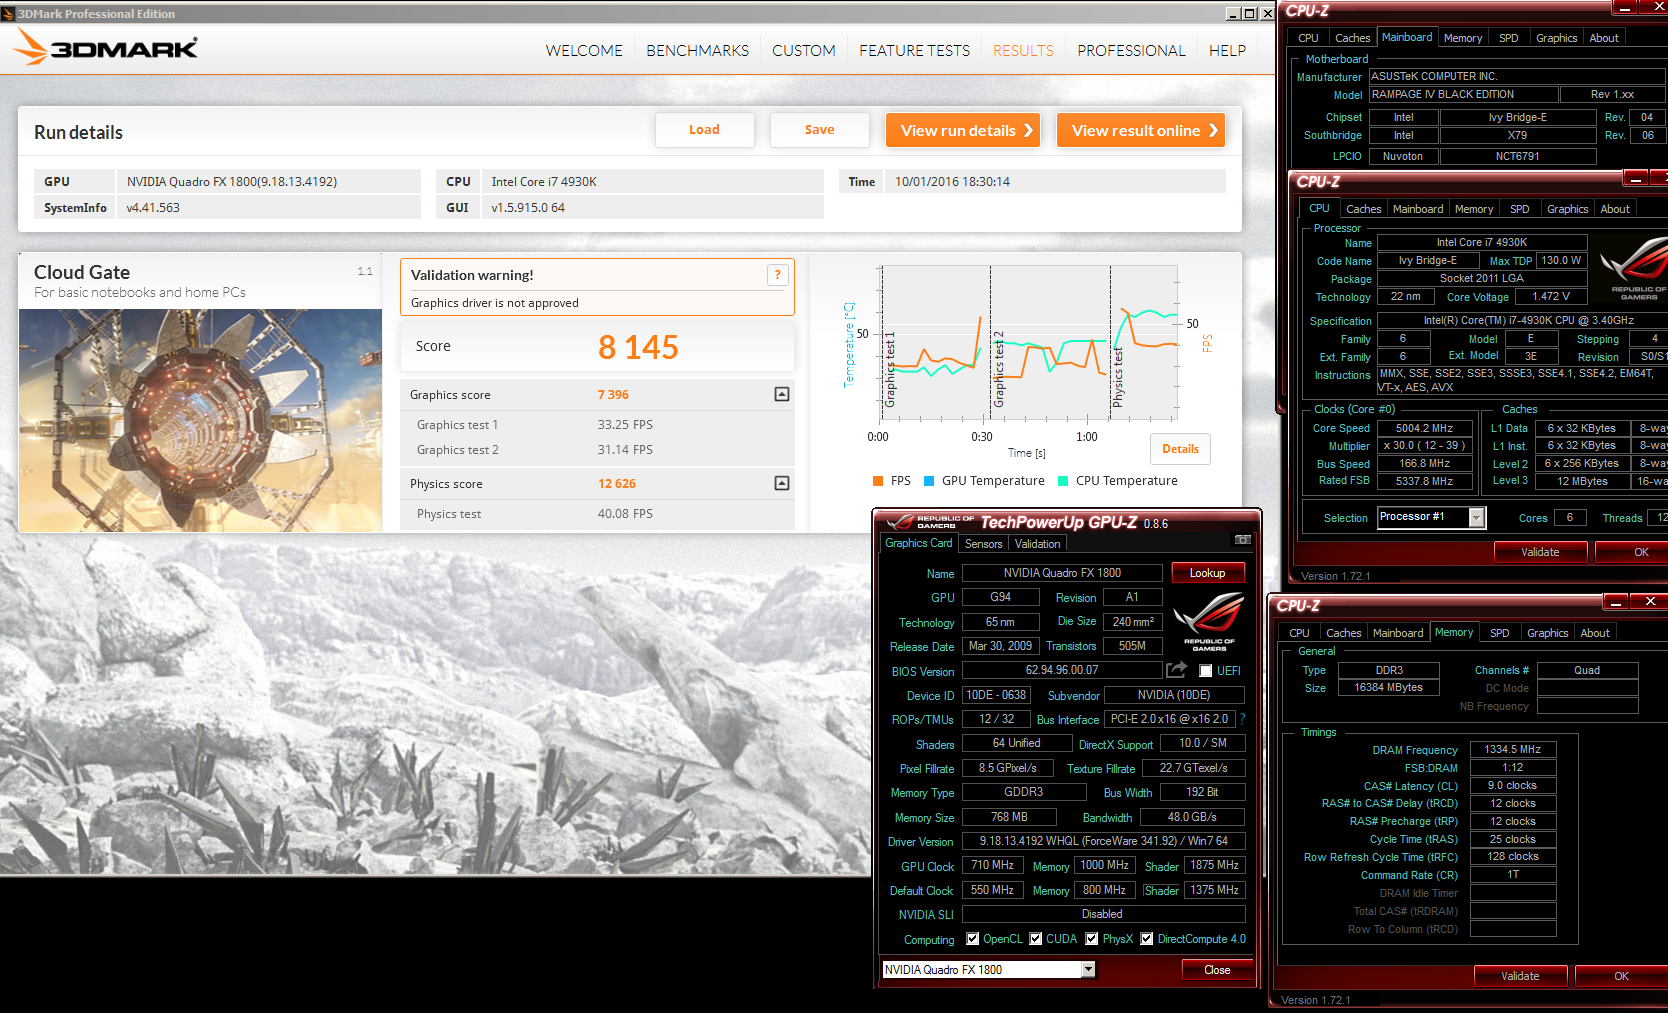Open the Processor #1 selection dropdown in CPU-Z

[1476, 517]
